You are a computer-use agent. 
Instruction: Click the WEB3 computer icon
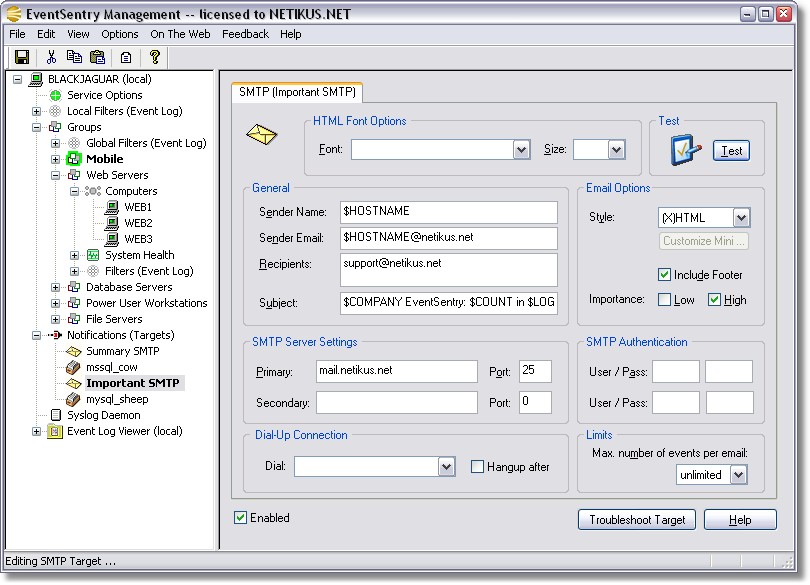tap(112, 239)
